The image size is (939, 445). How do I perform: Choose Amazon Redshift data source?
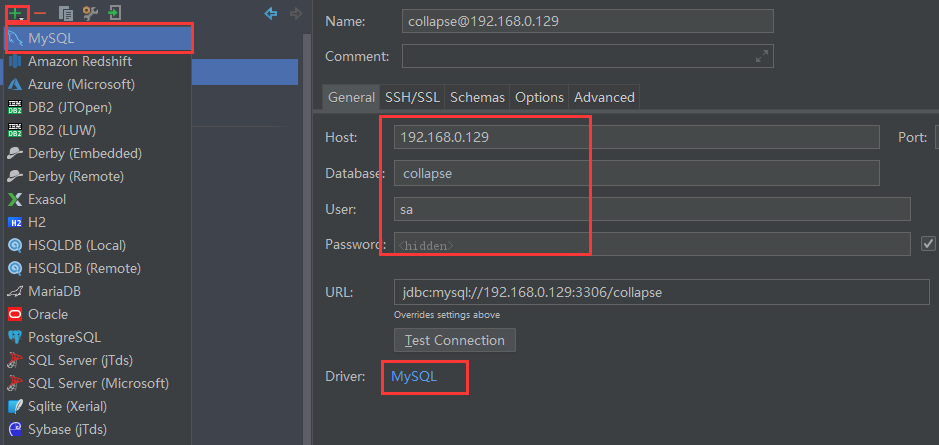98,61
